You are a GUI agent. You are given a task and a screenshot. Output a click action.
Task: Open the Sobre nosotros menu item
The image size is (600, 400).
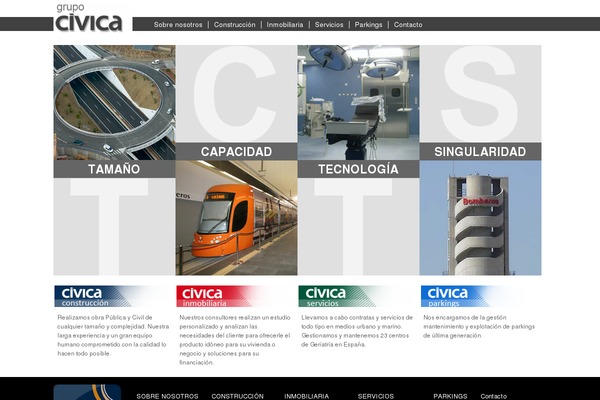pos(178,24)
